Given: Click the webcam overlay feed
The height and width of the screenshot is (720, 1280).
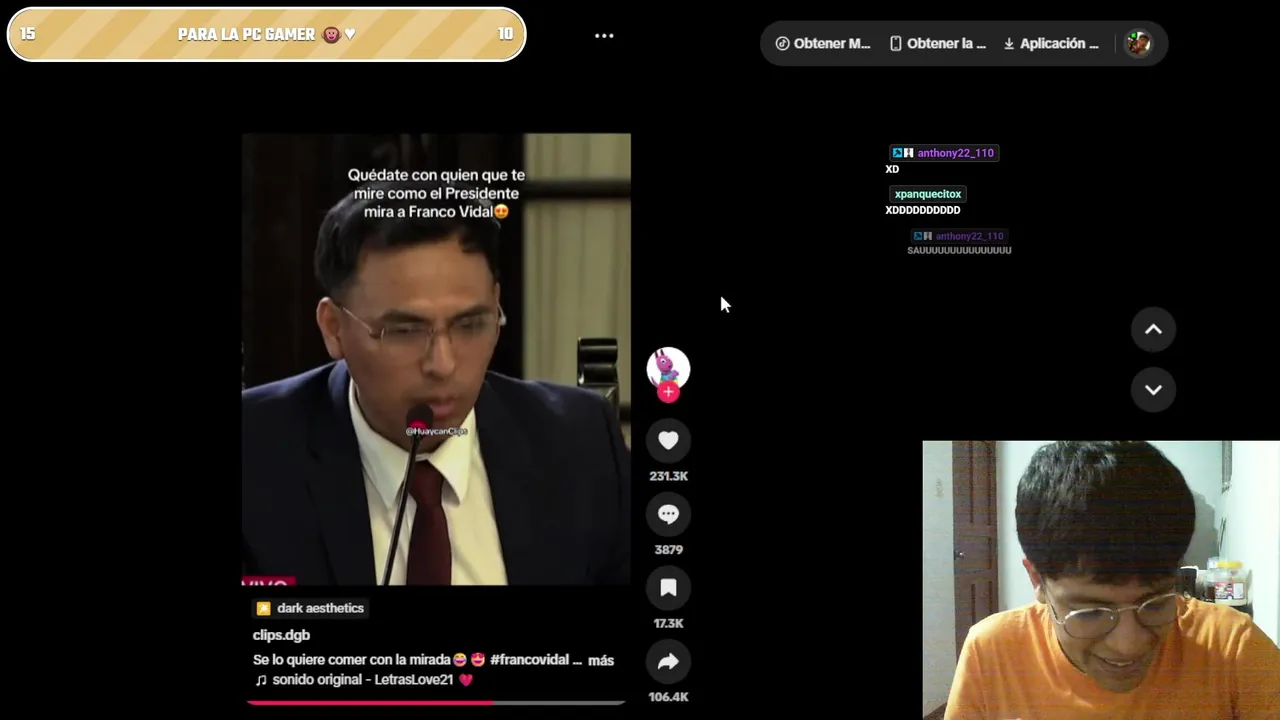Looking at the screenshot, I should pyautogui.click(x=1101, y=580).
